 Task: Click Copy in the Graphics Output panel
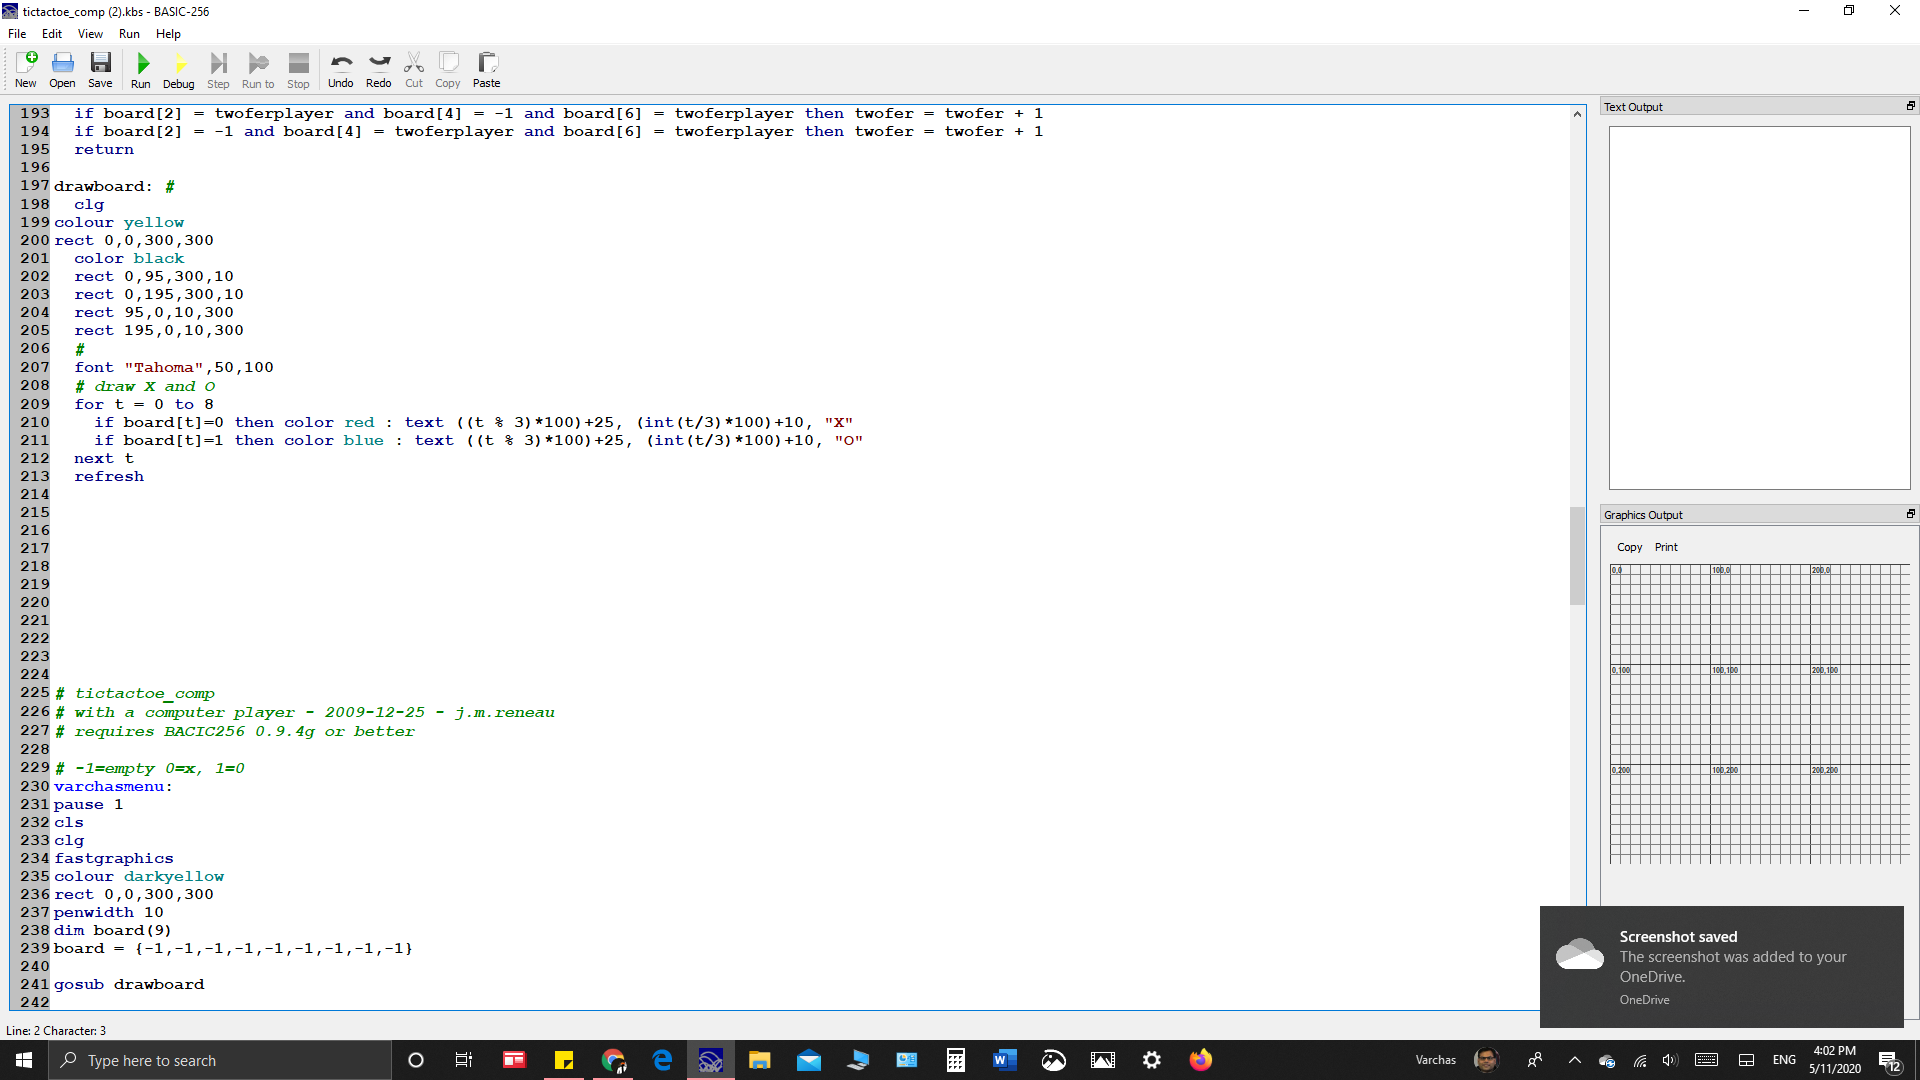click(x=1629, y=547)
